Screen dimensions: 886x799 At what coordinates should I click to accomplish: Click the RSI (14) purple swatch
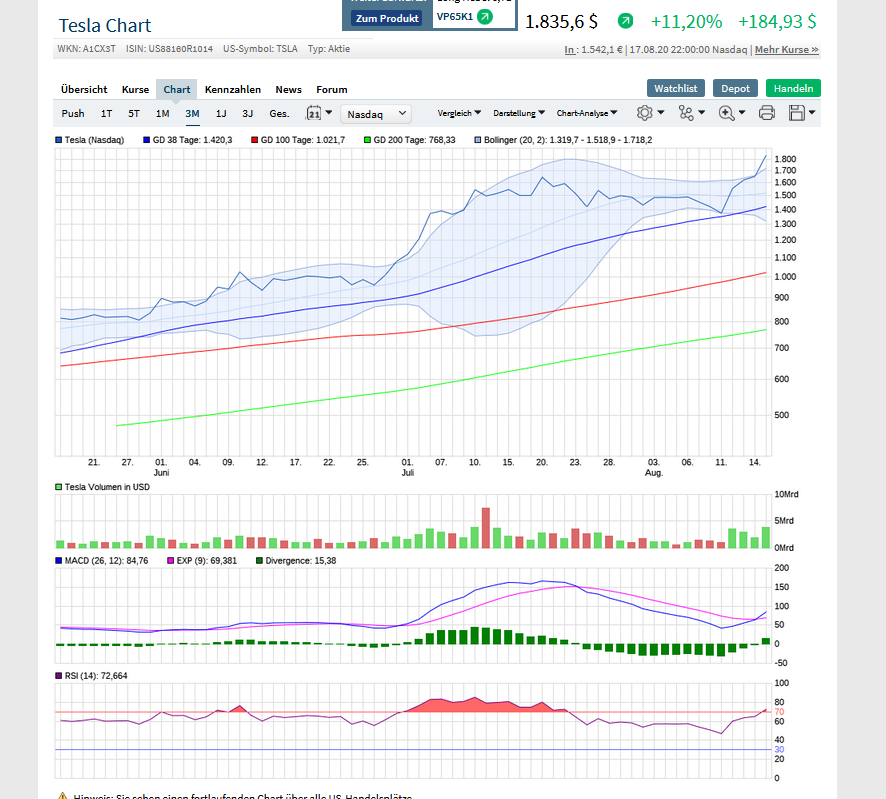58,675
